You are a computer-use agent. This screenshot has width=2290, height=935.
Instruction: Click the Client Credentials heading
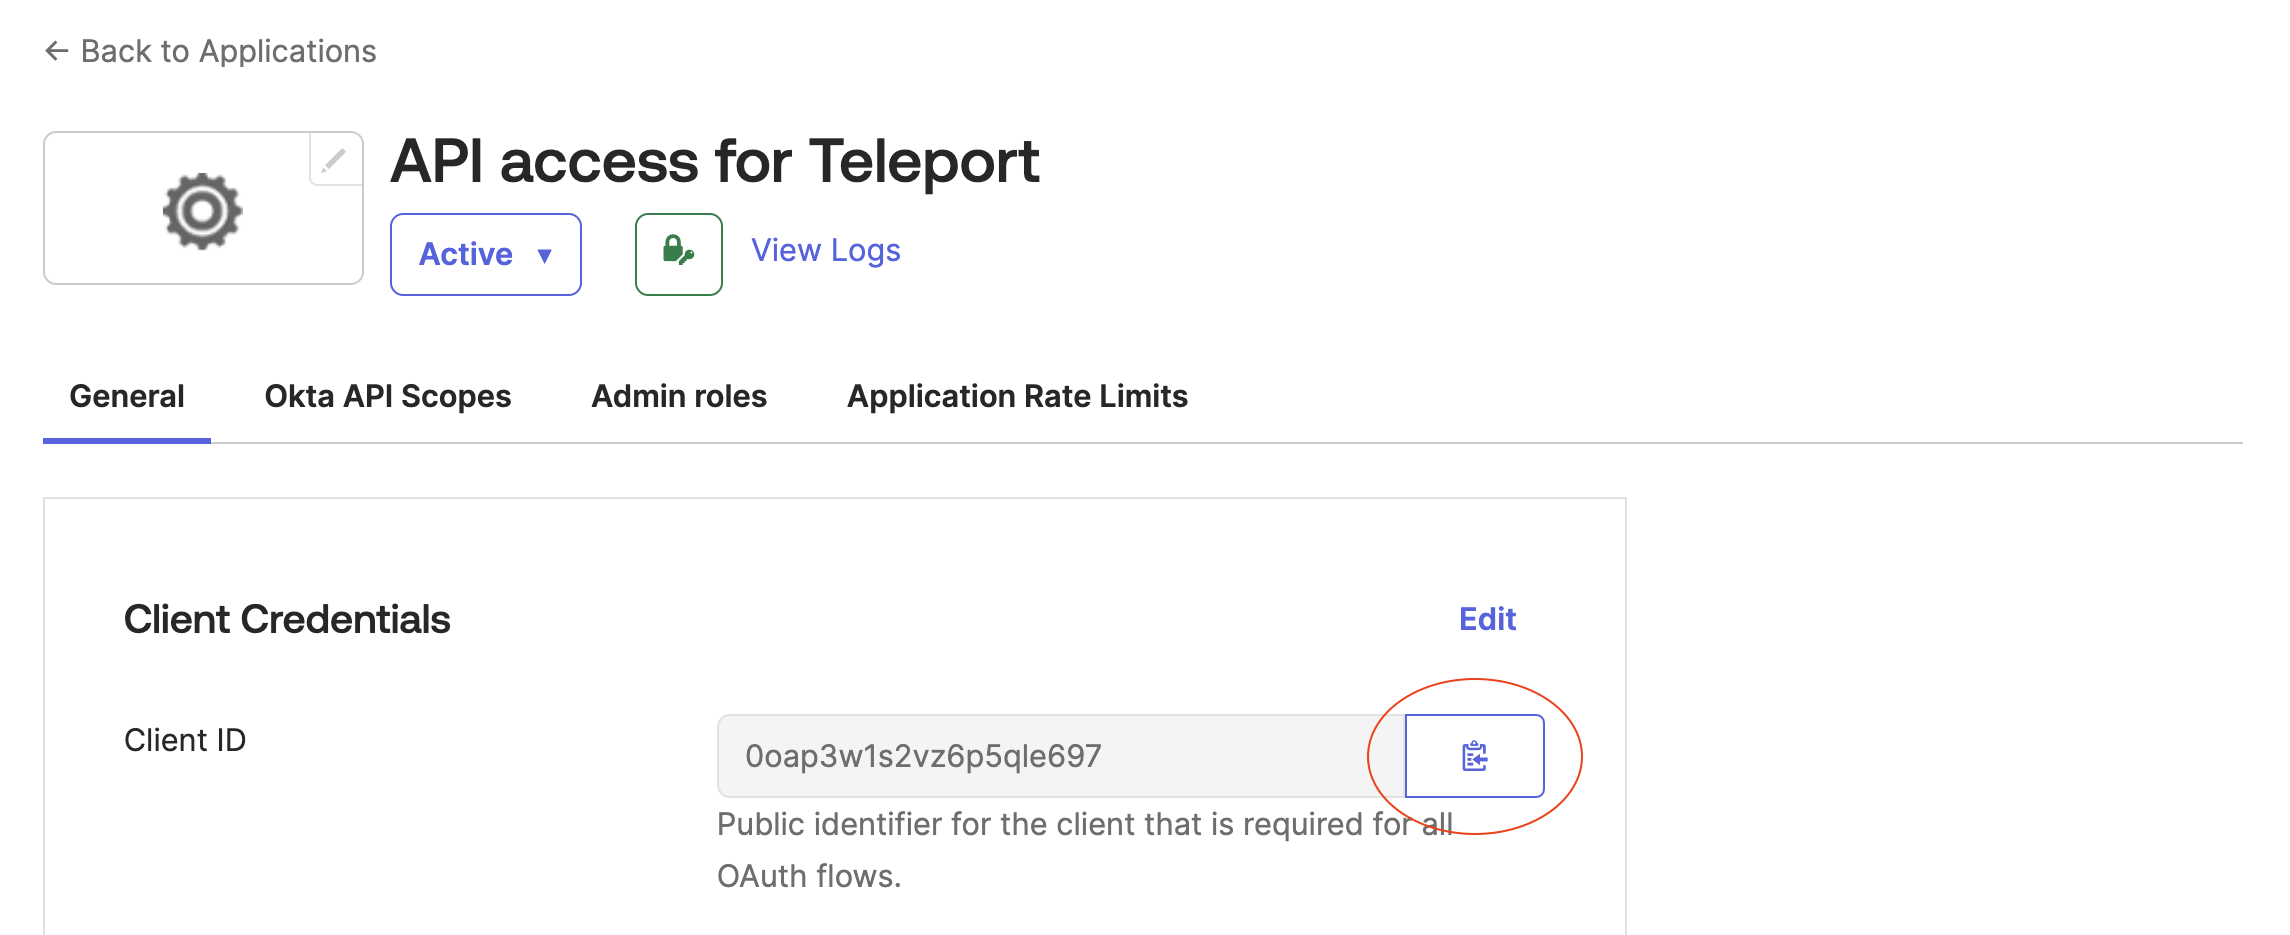(287, 619)
